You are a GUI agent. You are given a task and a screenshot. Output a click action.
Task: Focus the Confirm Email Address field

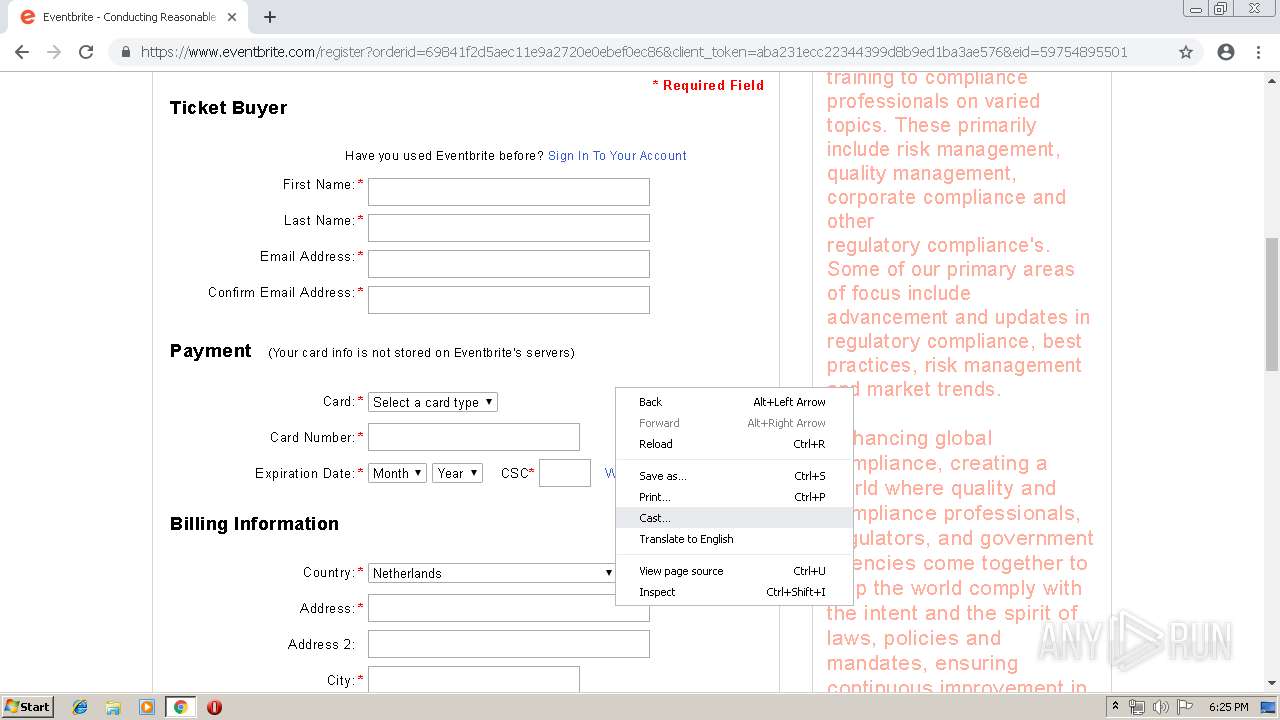pyautogui.click(x=509, y=300)
